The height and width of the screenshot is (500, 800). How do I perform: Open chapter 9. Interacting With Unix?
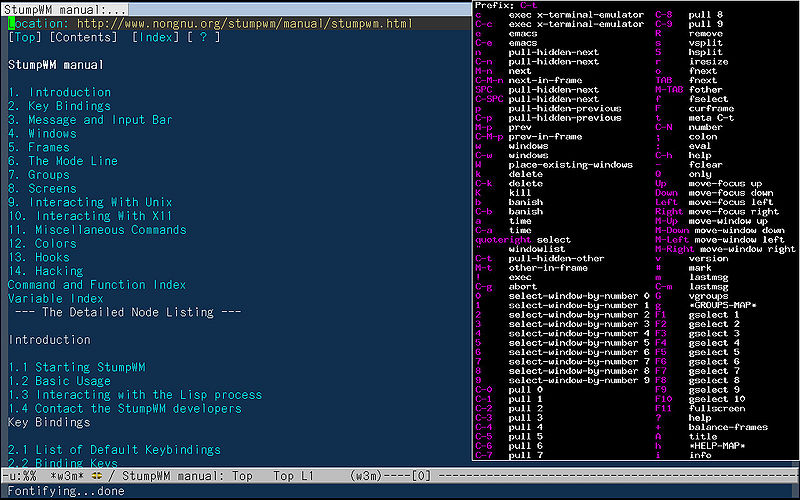90,203
